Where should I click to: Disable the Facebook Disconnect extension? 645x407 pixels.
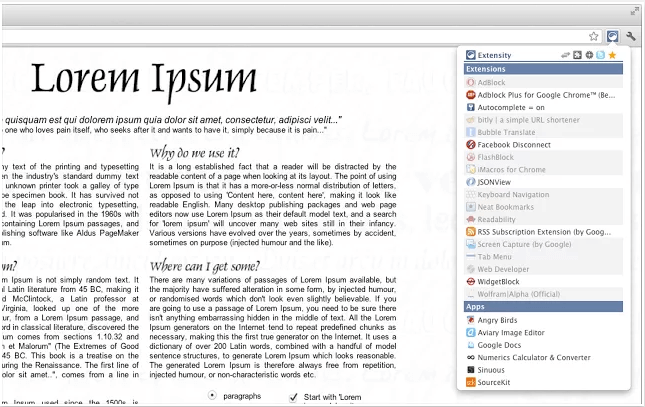tap(543, 144)
